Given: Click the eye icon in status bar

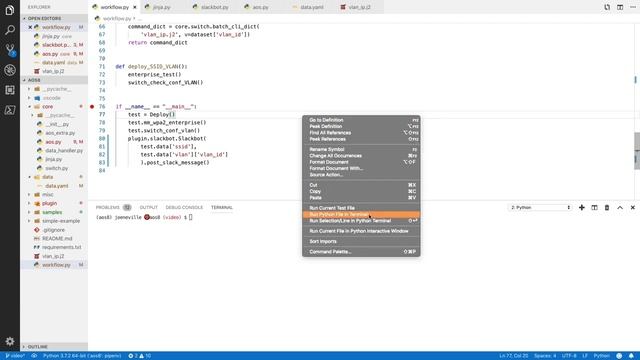Looking at the screenshot, I should pyautogui.click(x=34, y=356).
